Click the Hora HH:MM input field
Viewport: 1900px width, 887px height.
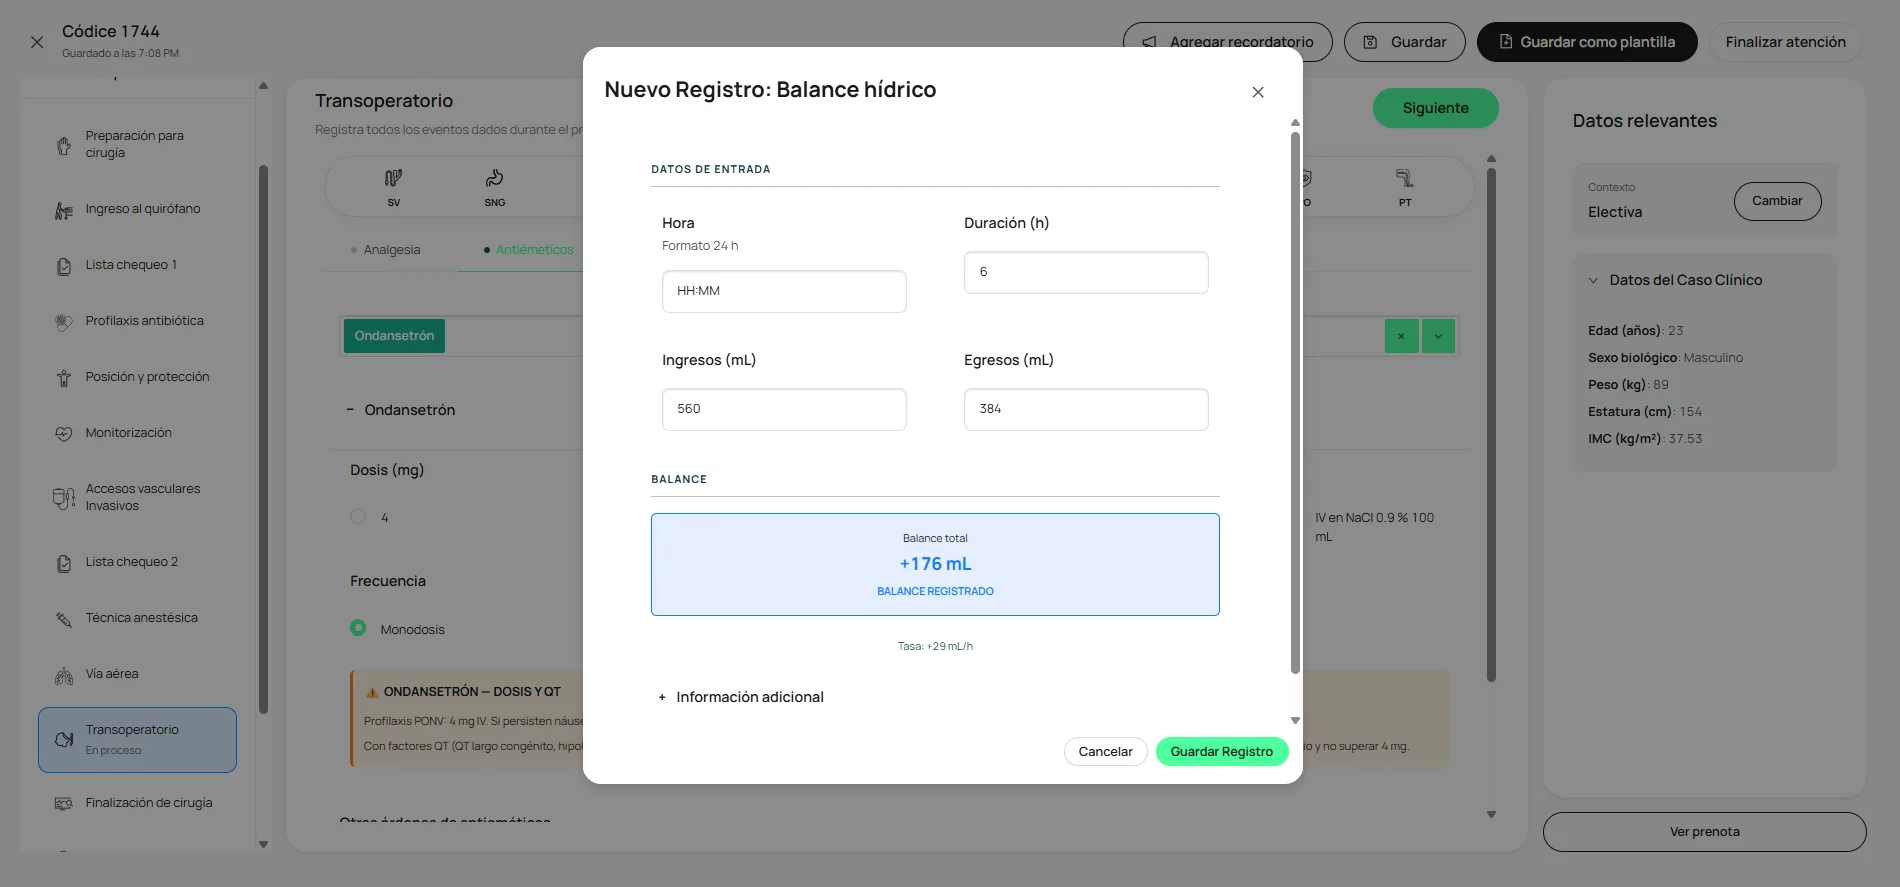pos(784,291)
